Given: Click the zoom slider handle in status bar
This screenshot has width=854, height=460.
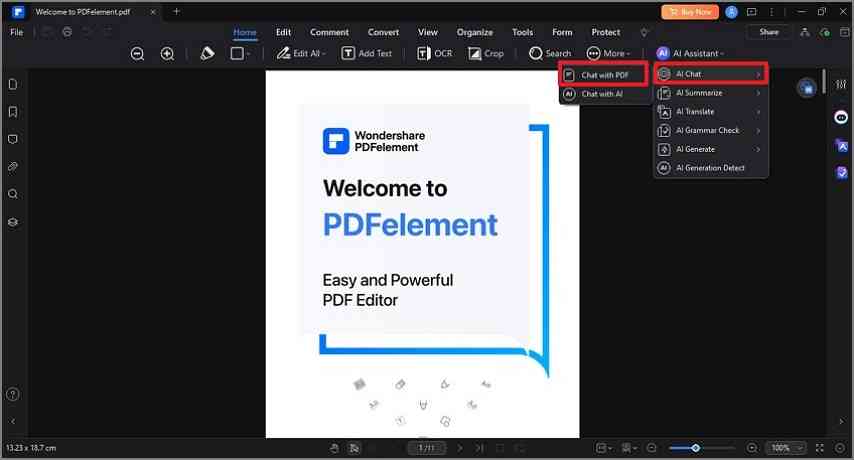Looking at the screenshot, I should click(x=696, y=448).
